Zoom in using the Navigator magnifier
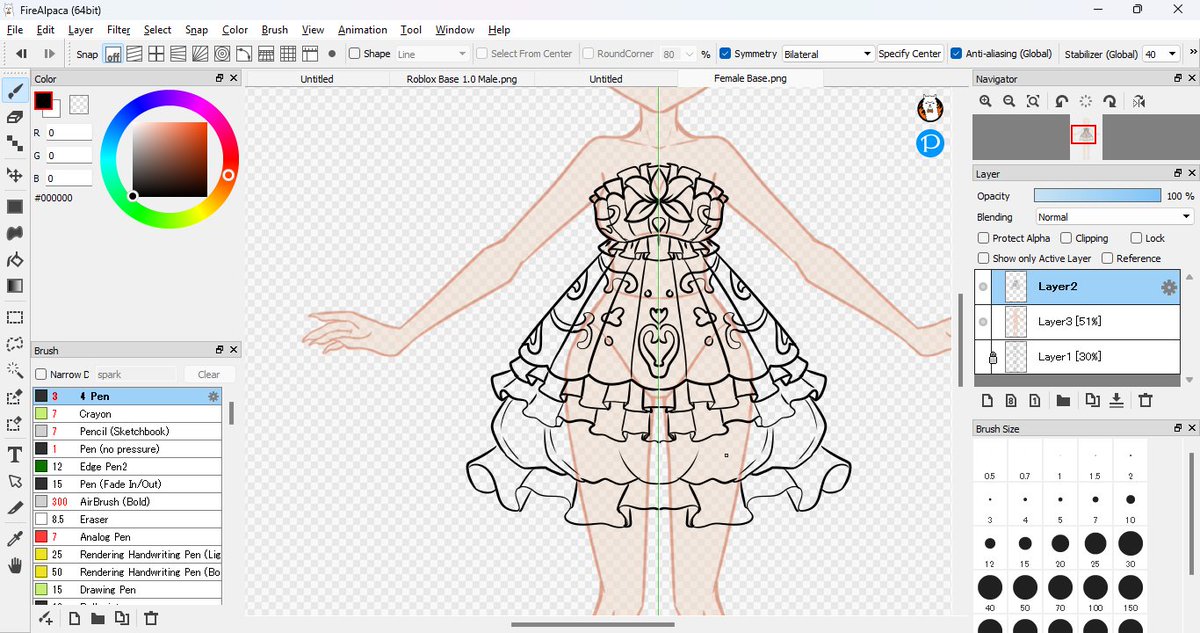The height and width of the screenshot is (633, 1200). (986, 101)
